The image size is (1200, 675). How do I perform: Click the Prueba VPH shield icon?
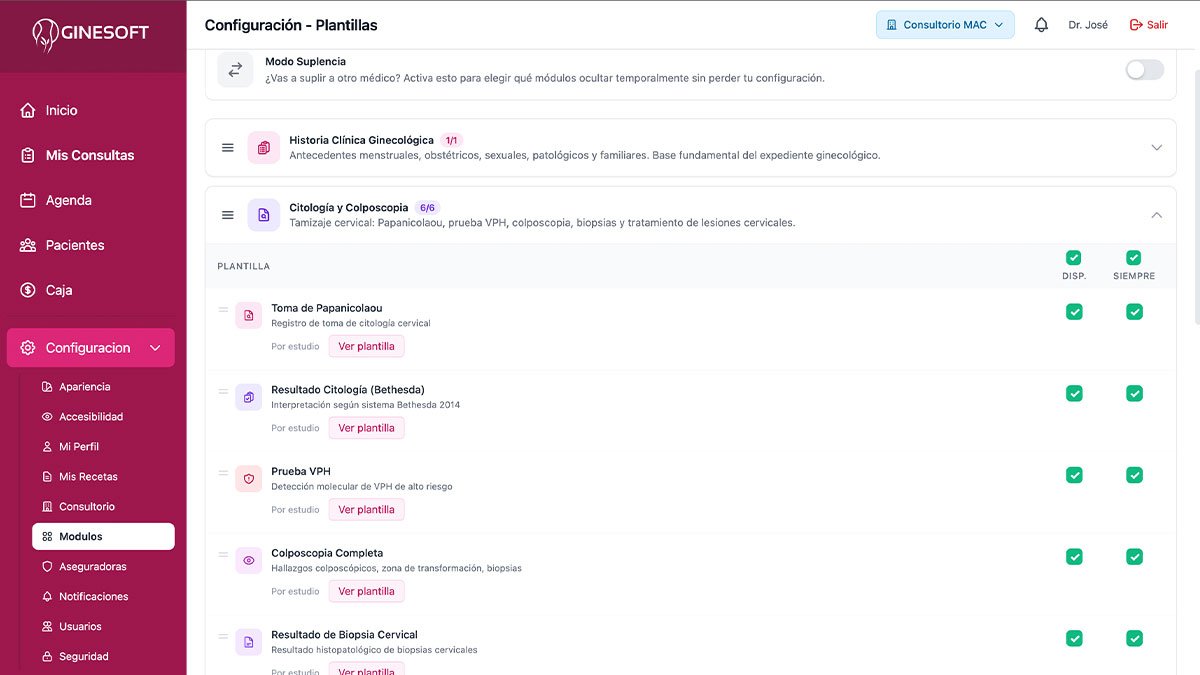click(x=249, y=479)
